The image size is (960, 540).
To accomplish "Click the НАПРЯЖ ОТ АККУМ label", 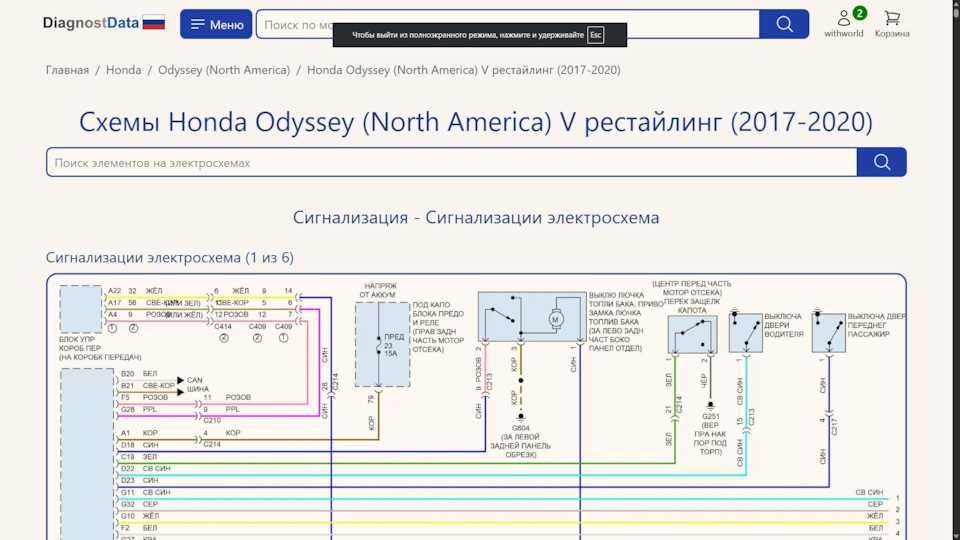I will point(380,290).
